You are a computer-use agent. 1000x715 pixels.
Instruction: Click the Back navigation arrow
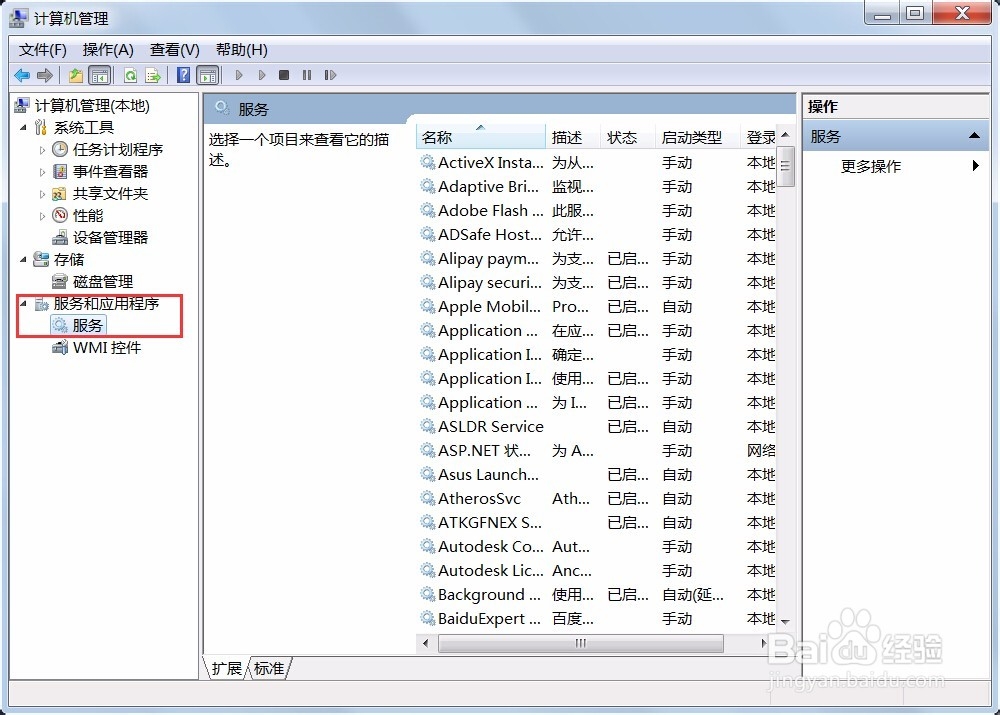22,74
